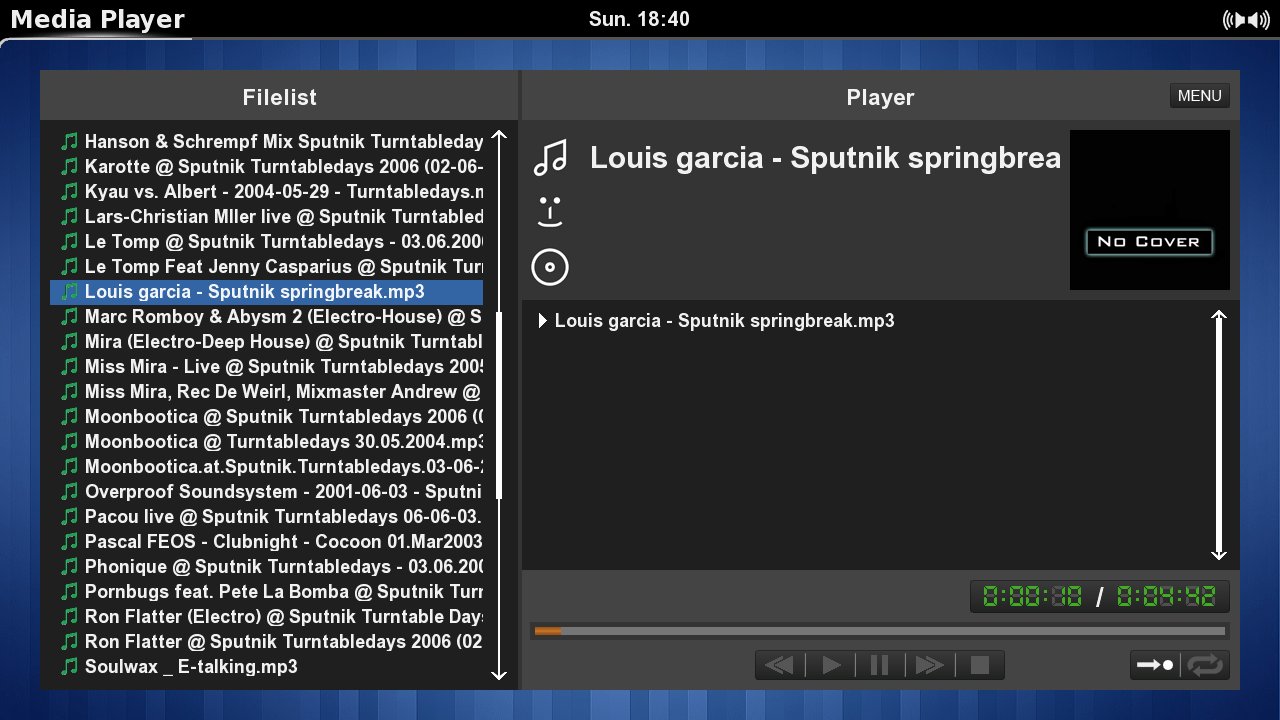The image size is (1280, 720).
Task: Click the Play button in player controls
Action: coord(830,665)
